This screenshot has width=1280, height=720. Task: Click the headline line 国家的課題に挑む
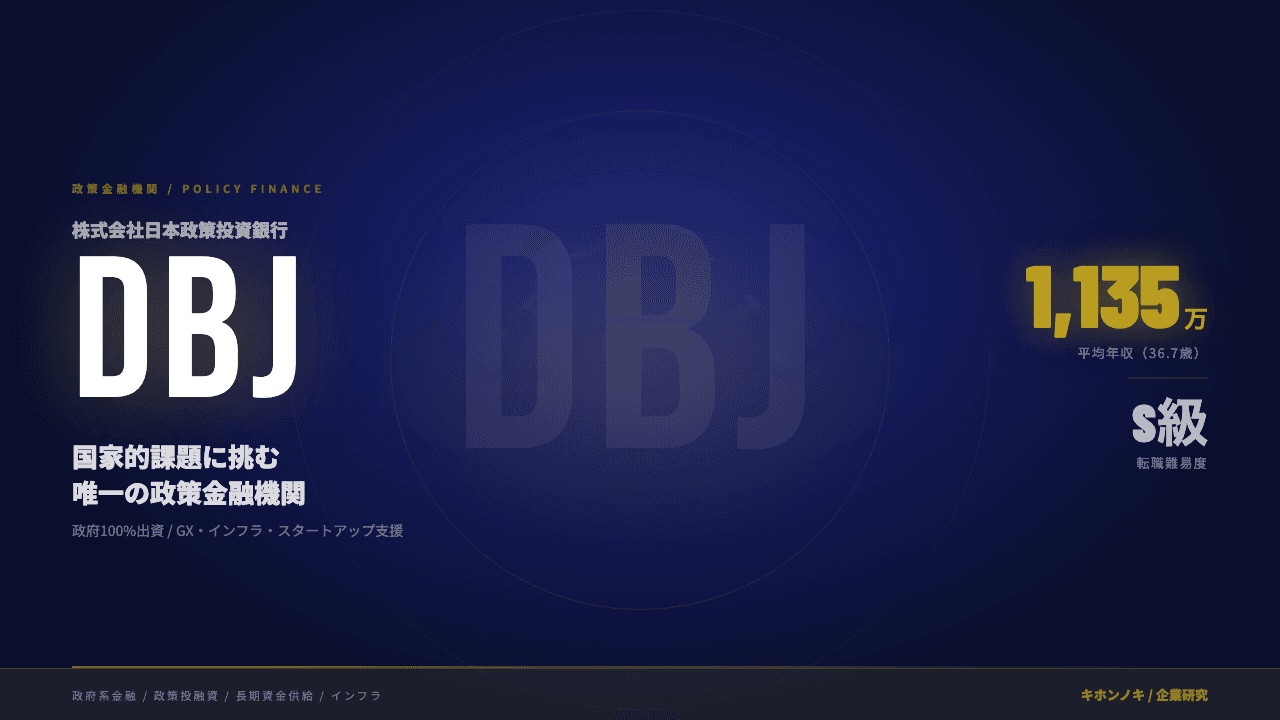tap(176, 458)
